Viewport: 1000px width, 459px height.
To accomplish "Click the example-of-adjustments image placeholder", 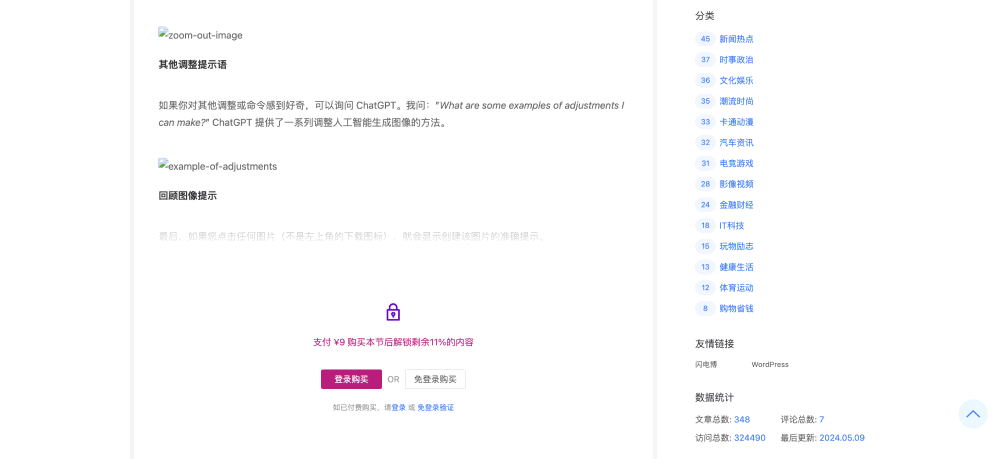I will (217, 166).
